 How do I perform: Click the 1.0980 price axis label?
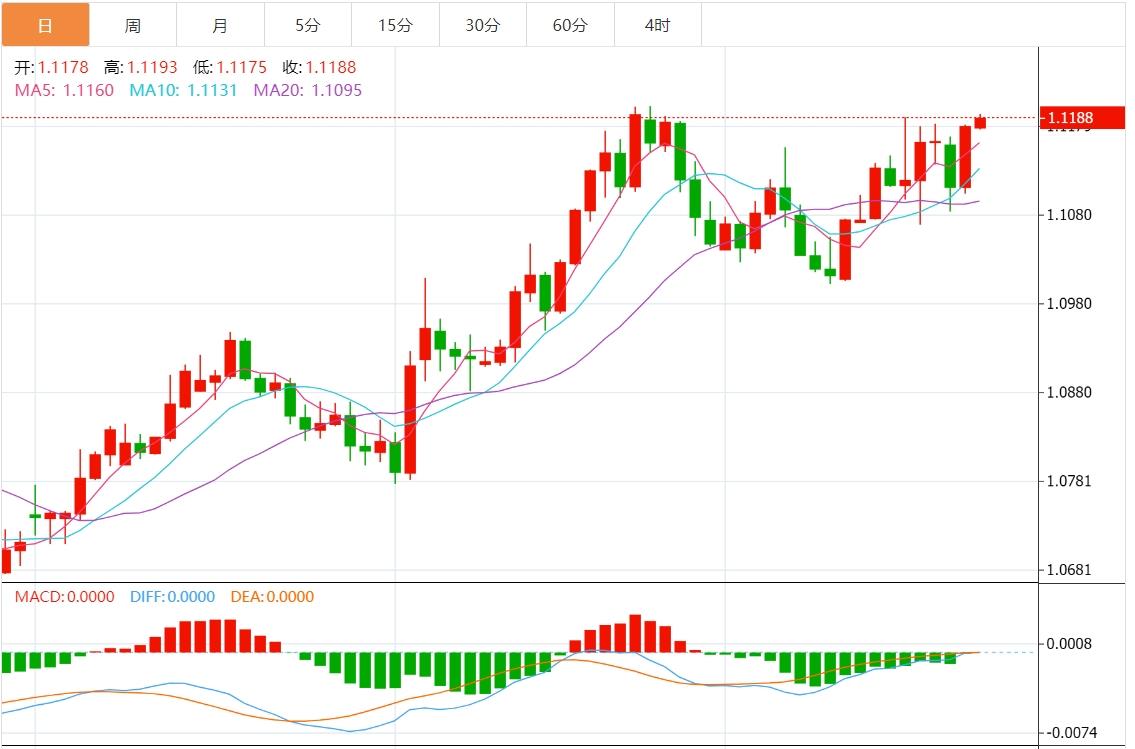(x=1071, y=304)
